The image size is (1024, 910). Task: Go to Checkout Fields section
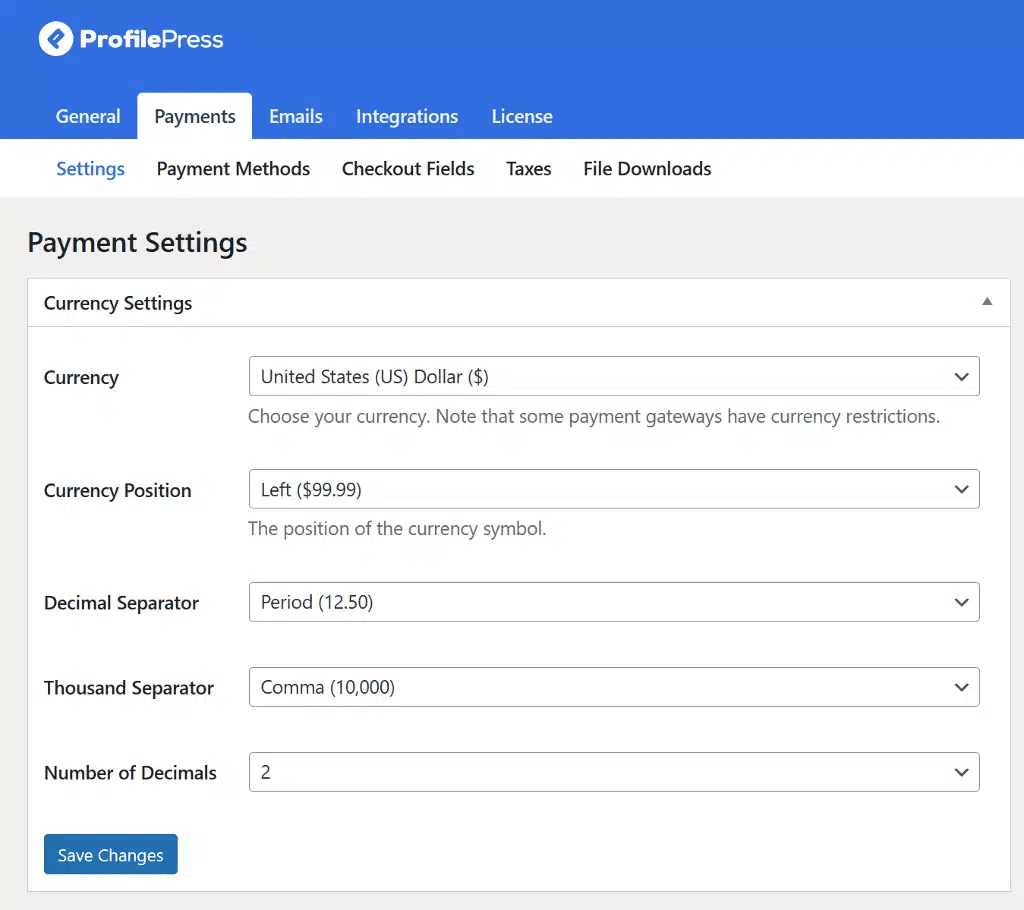(x=408, y=169)
